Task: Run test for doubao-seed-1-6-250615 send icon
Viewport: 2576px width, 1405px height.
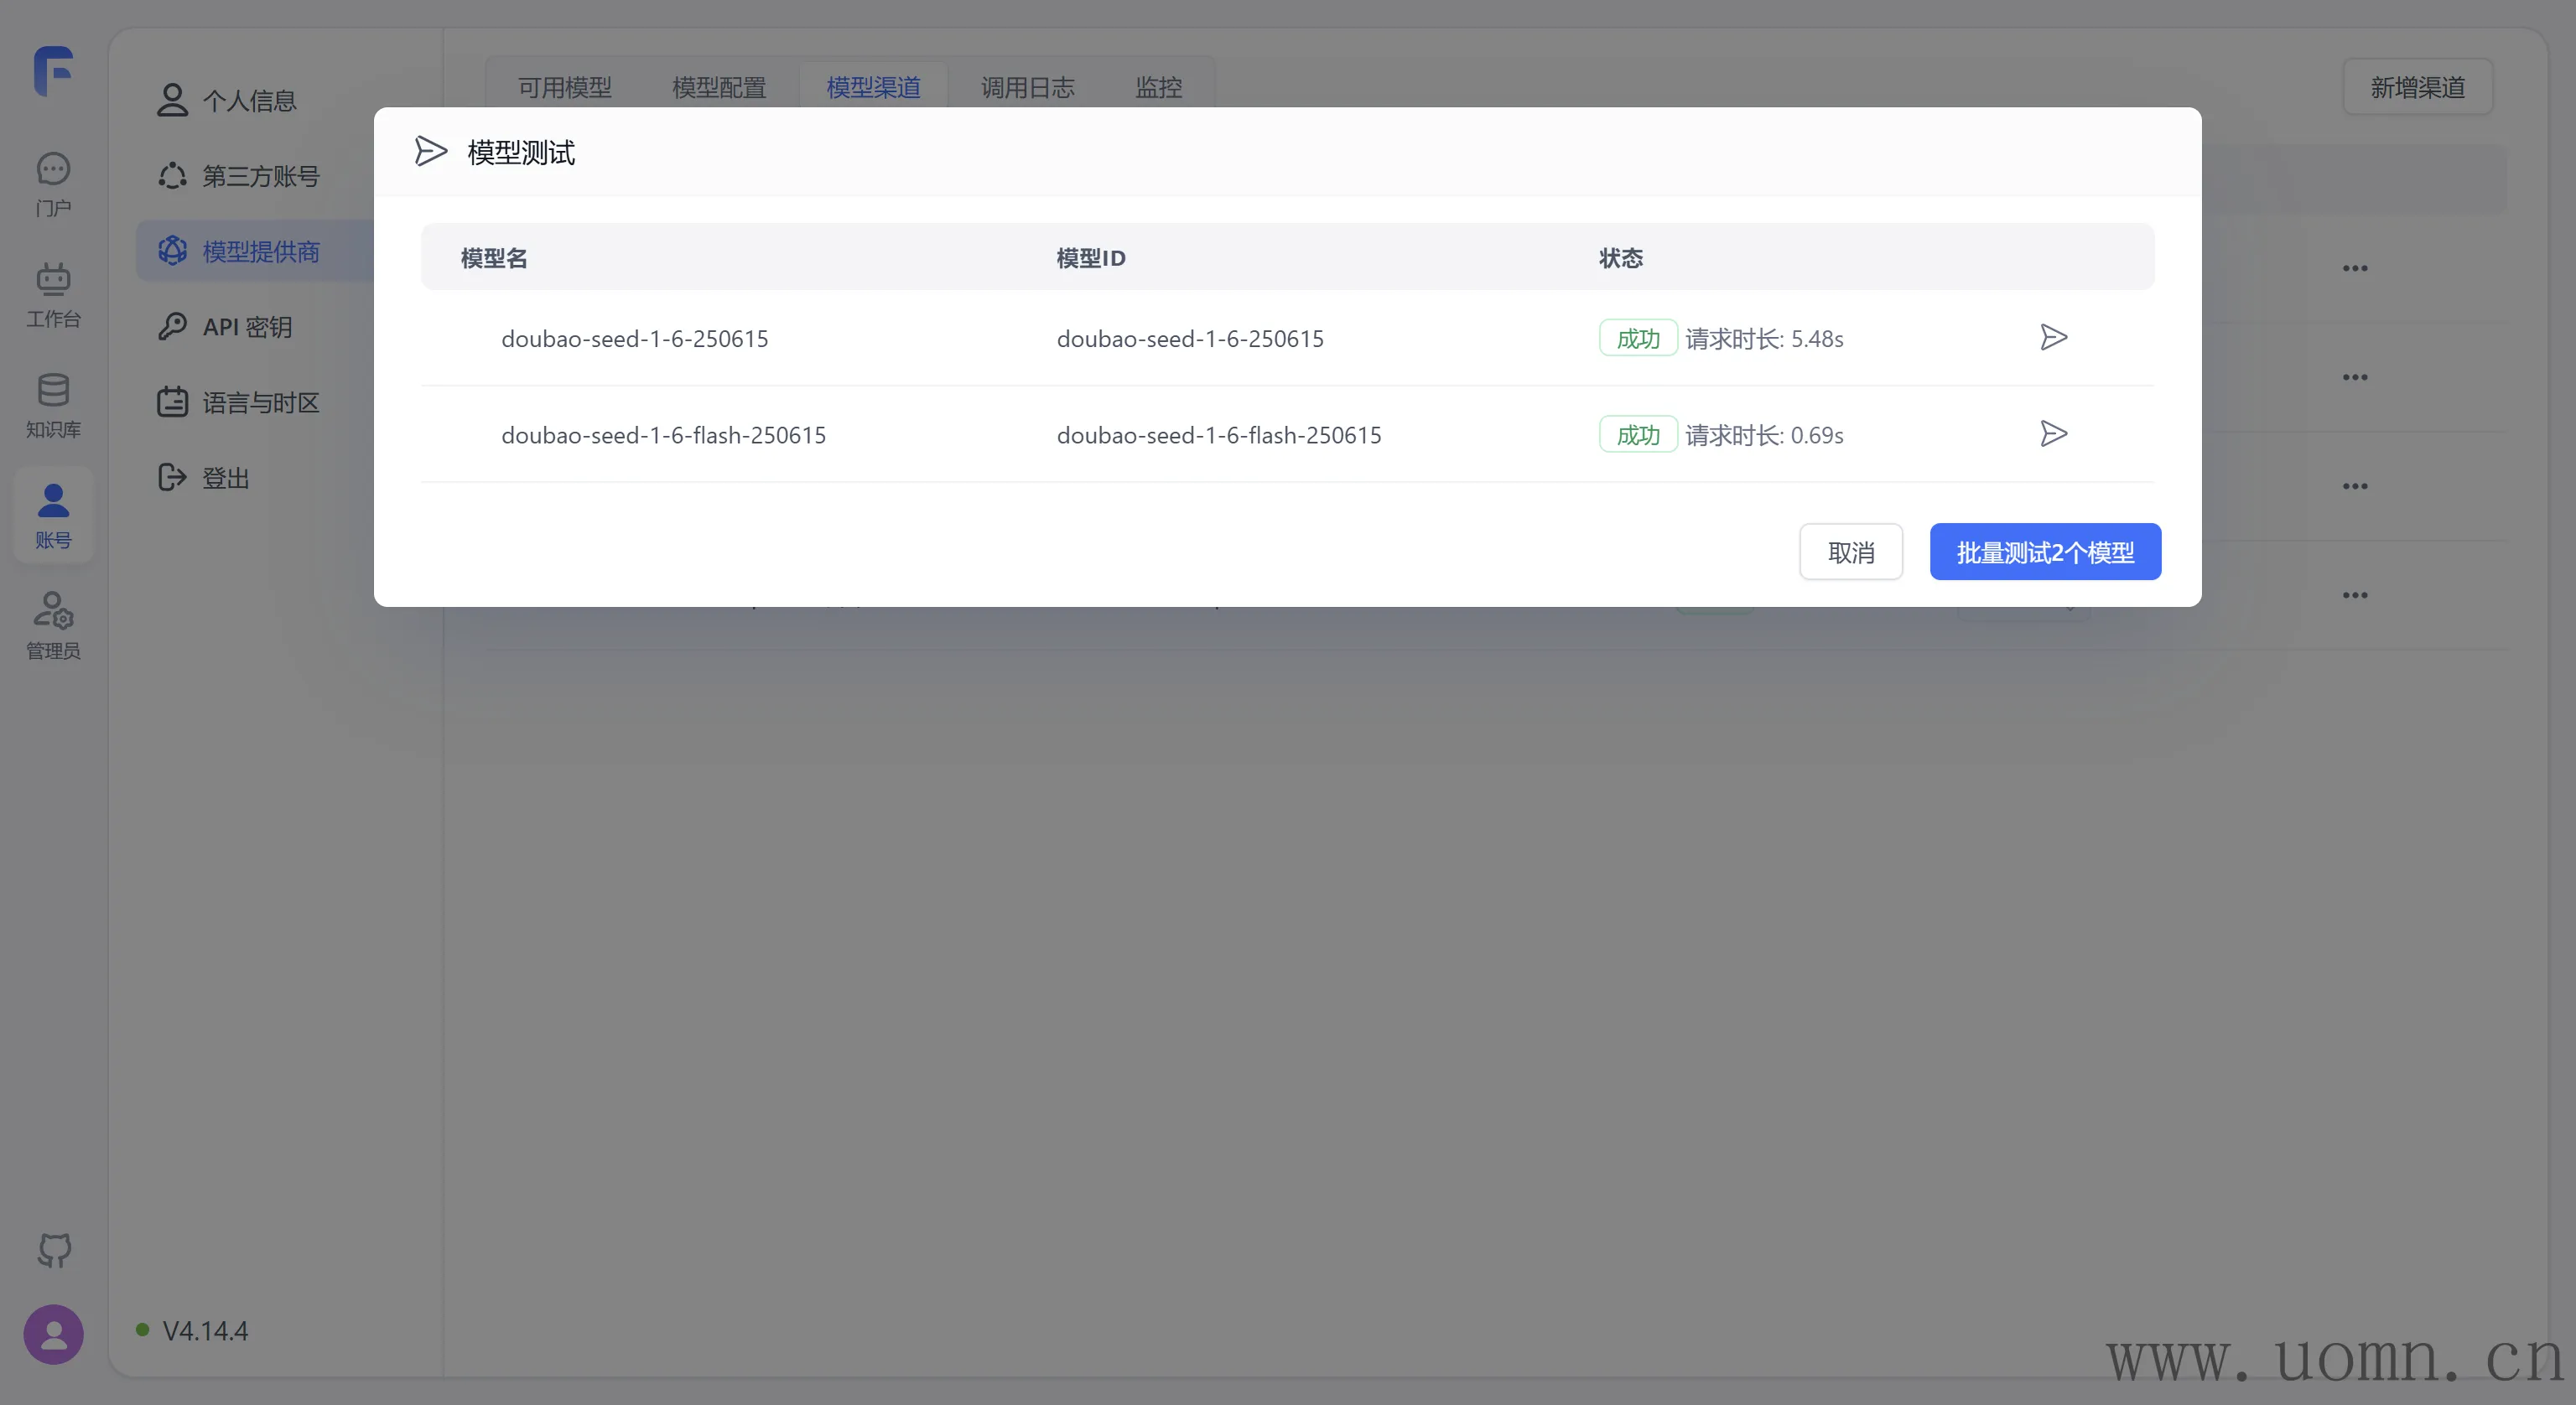Action: coord(2053,337)
